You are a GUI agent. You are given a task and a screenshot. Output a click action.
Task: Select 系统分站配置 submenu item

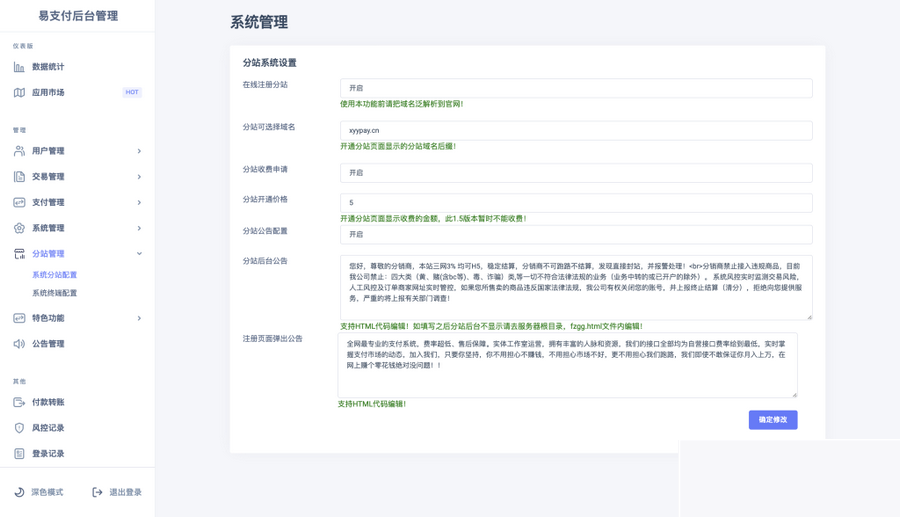coord(54,275)
